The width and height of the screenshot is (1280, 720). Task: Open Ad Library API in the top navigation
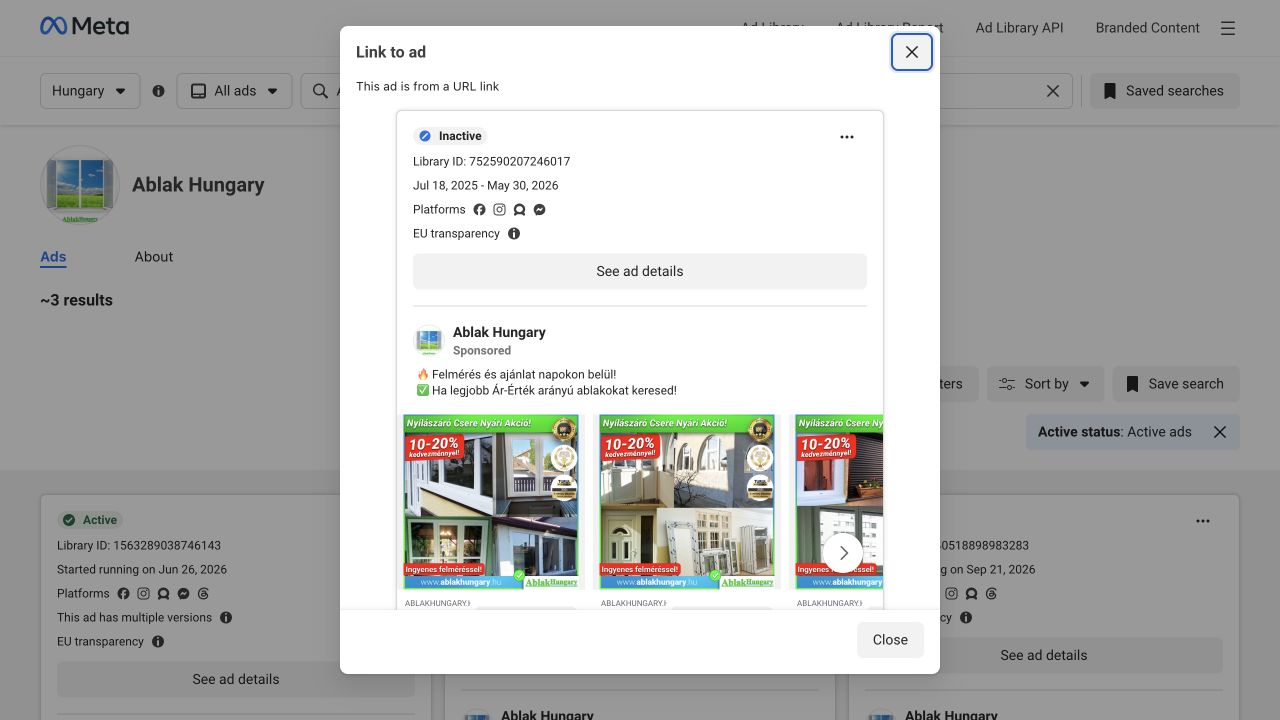1019,28
